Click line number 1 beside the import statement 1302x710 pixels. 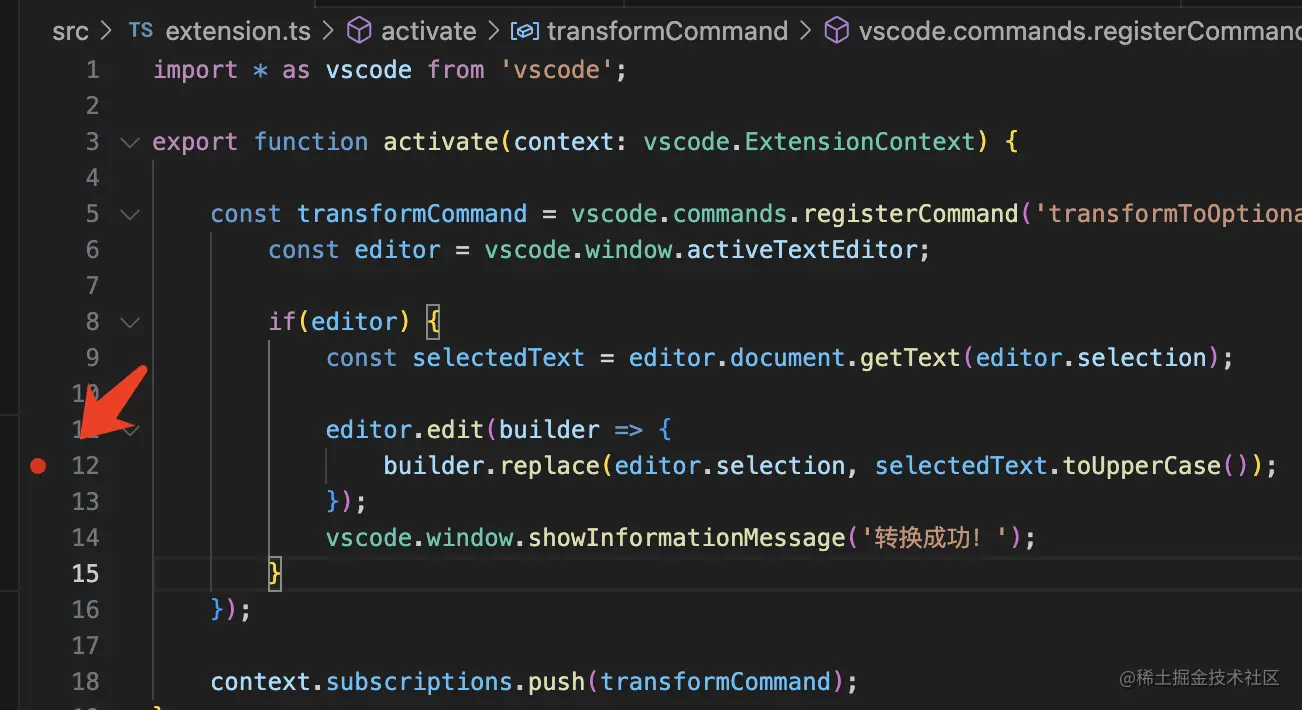click(92, 70)
